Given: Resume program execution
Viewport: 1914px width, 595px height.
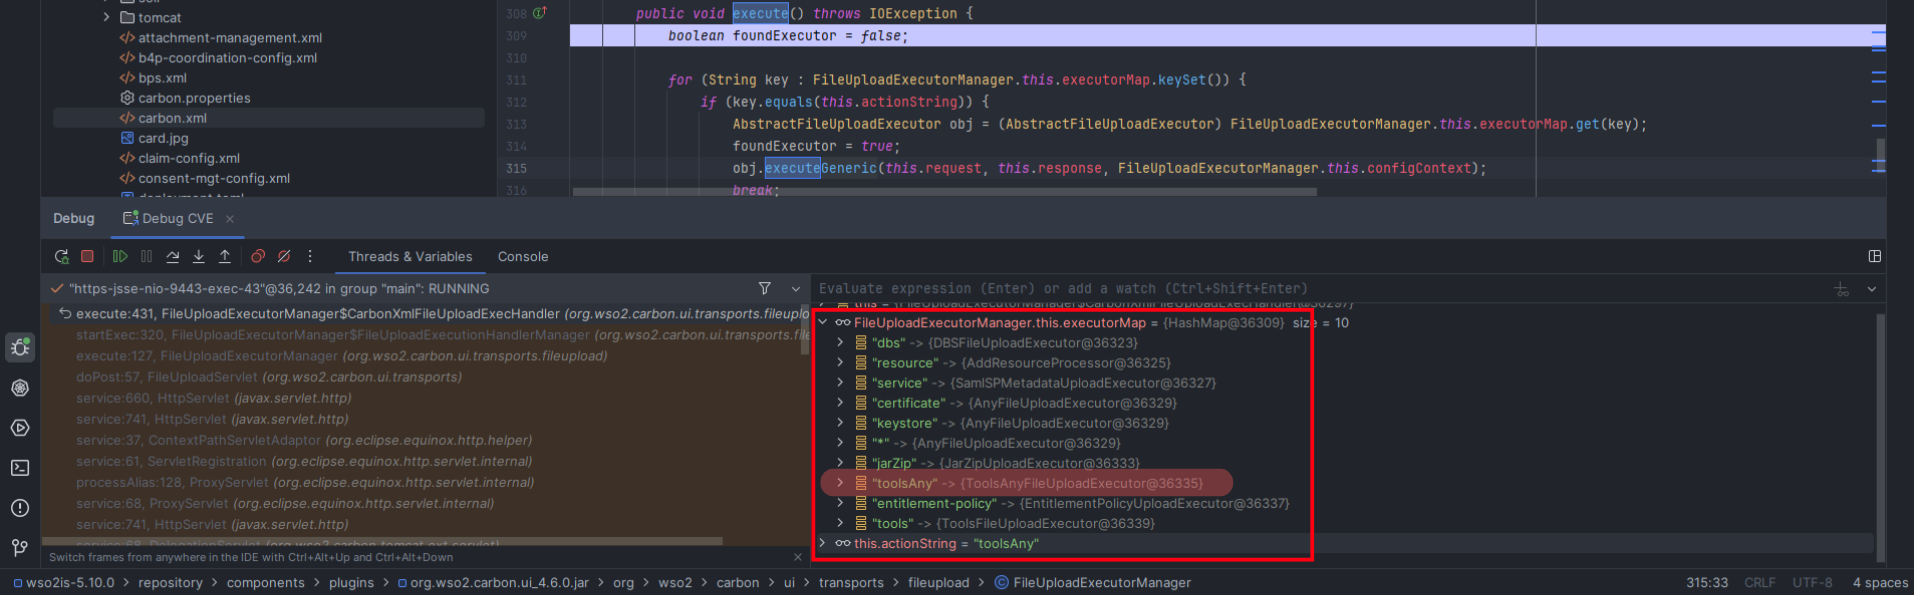Looking at the screenshot, I should tap(120, 257).
